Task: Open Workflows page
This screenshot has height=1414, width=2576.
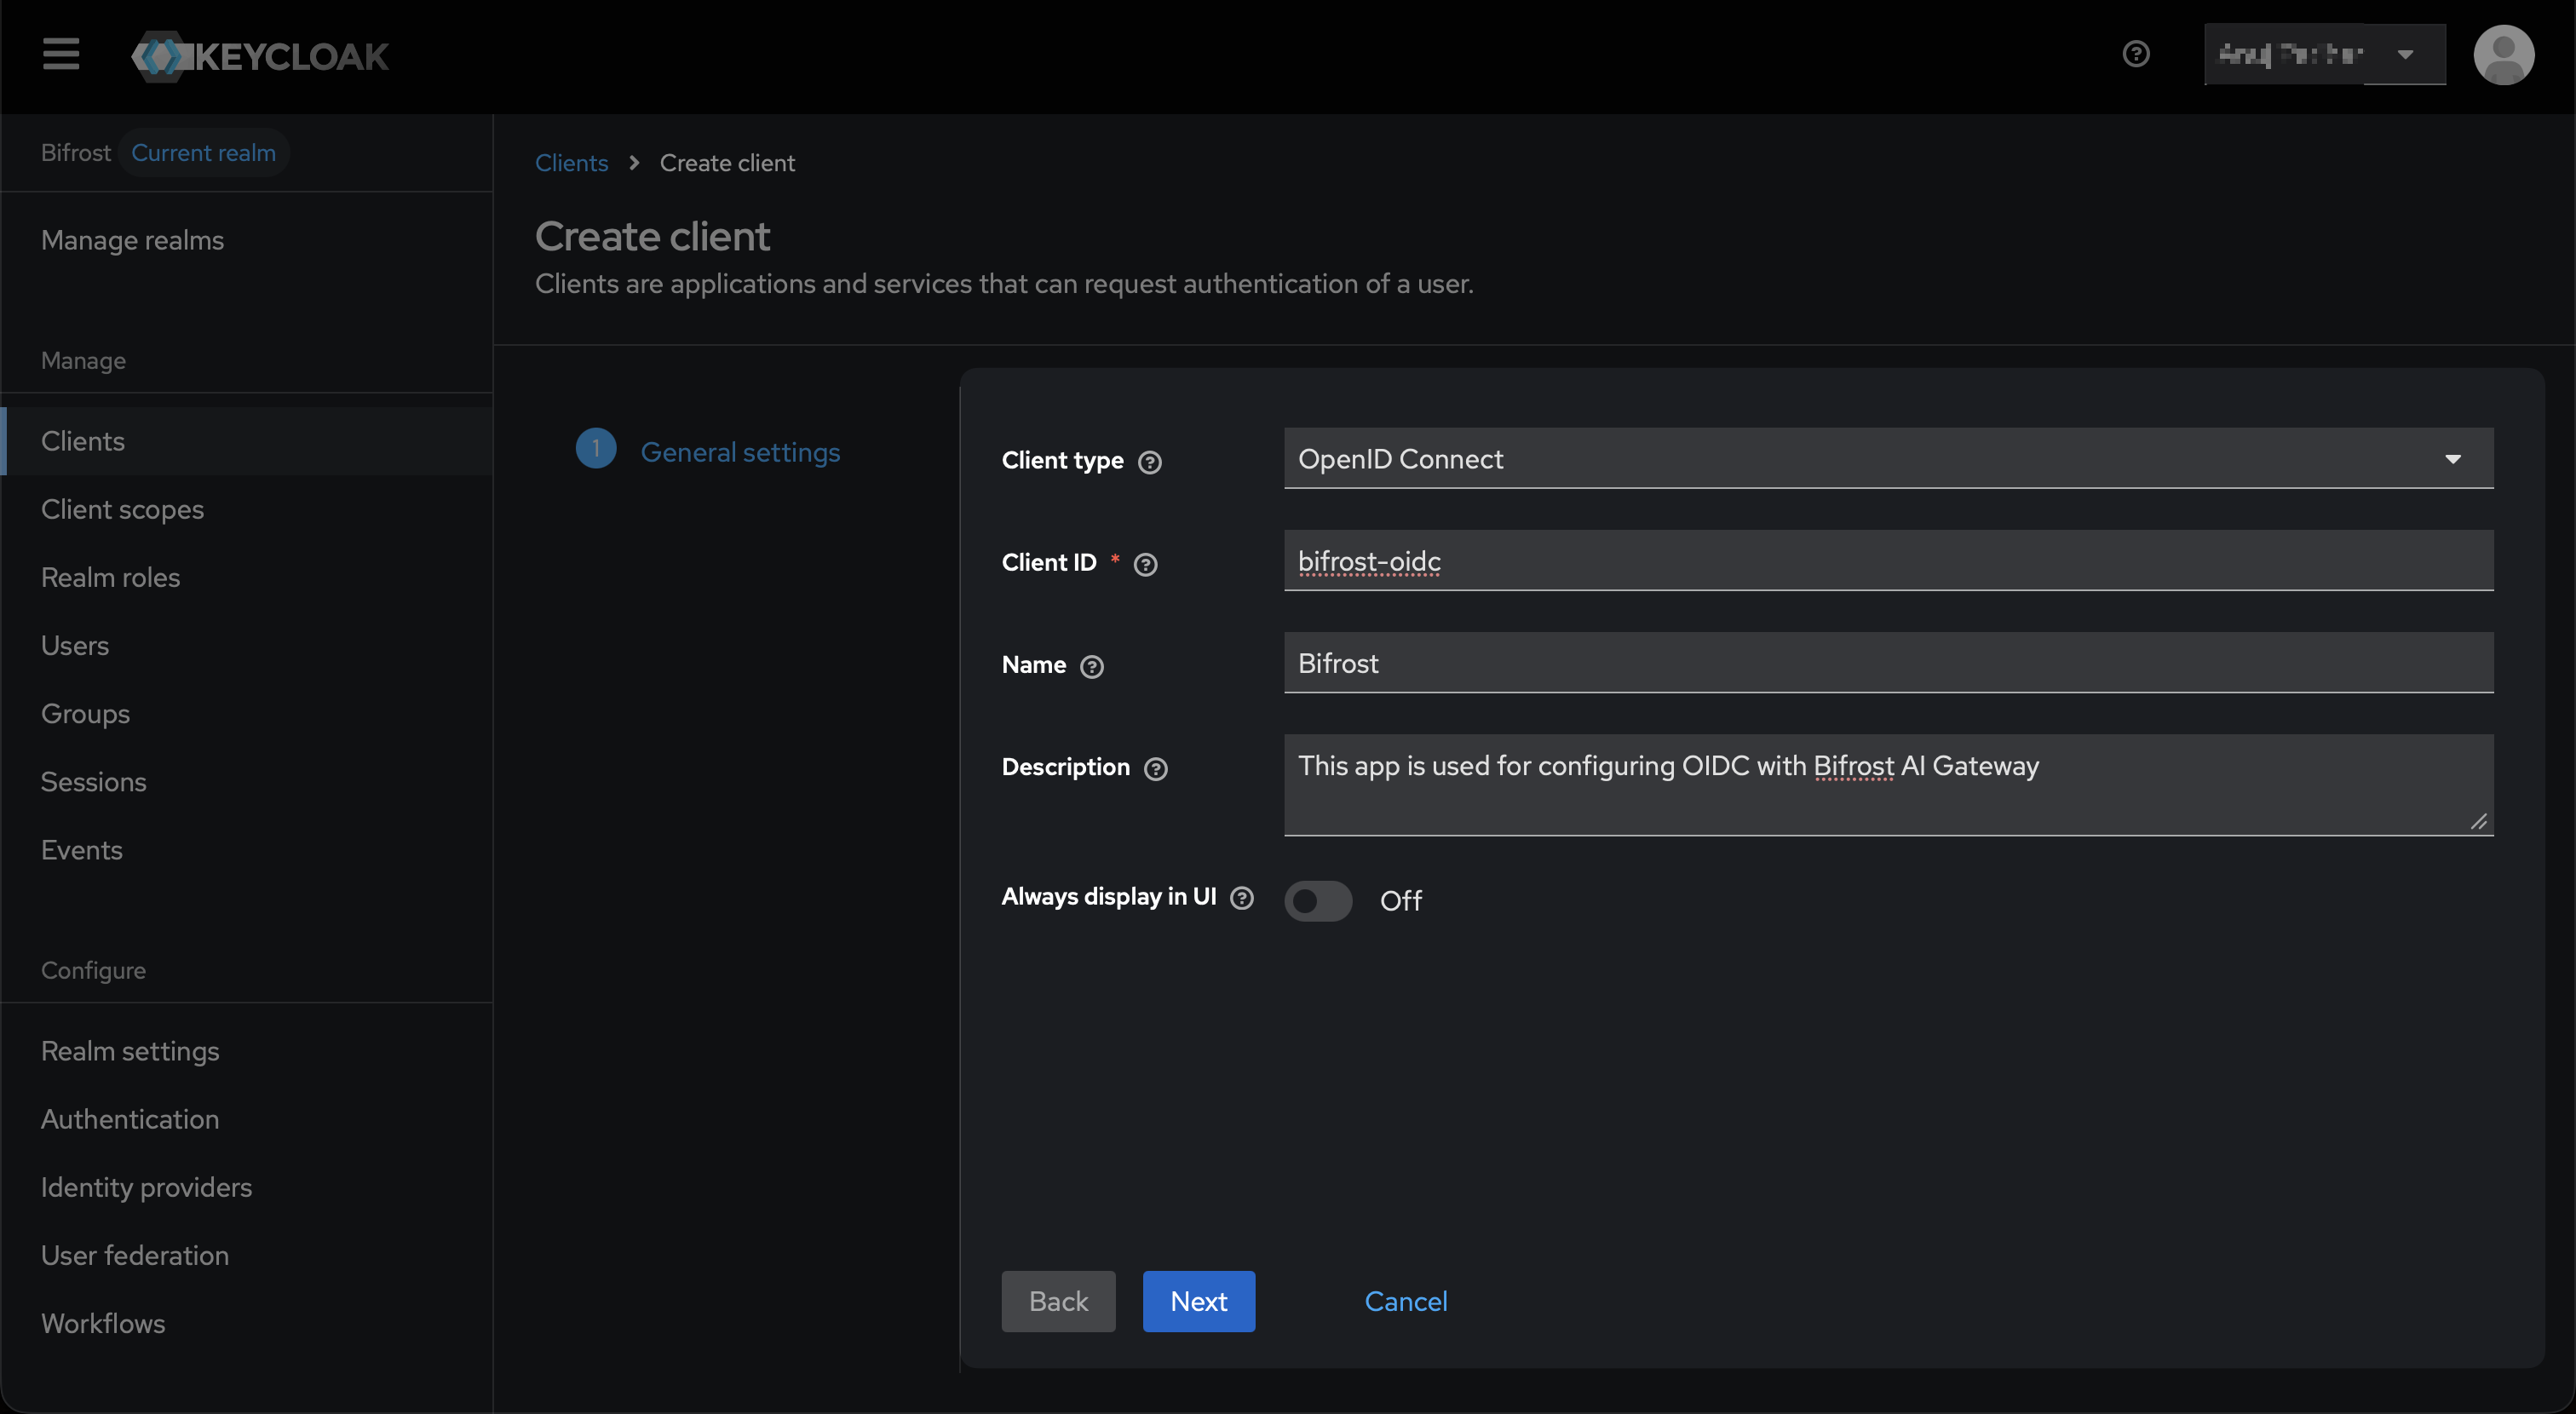Action: click(x=246, y=1323)
